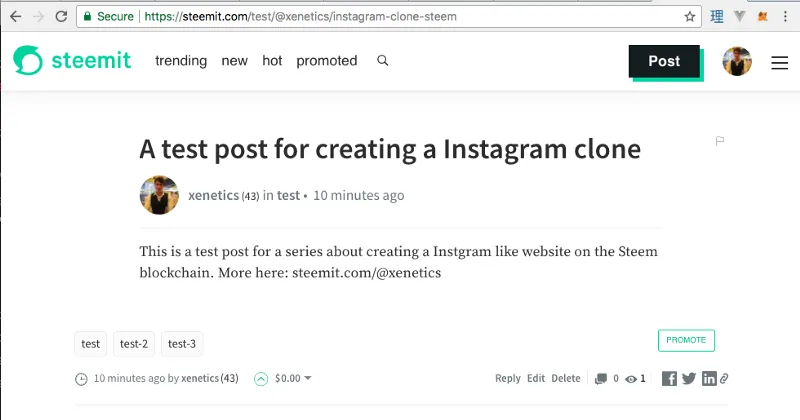Share post on Twitter
This screenshot has width=800, height=420.
(689, 378)
